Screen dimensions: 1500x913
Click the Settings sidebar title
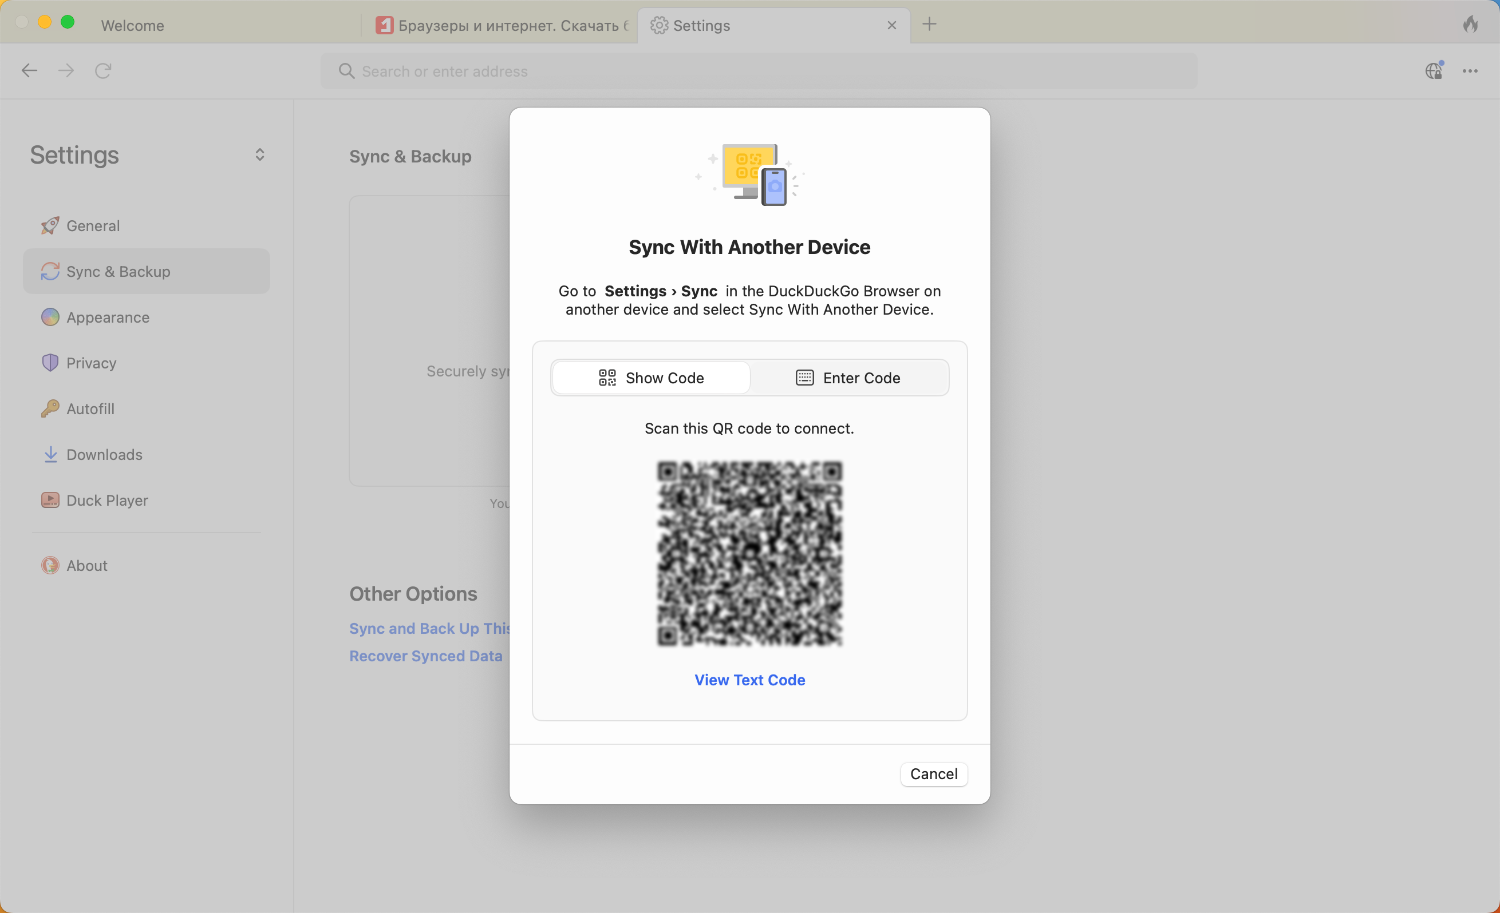tap(74, 155)
